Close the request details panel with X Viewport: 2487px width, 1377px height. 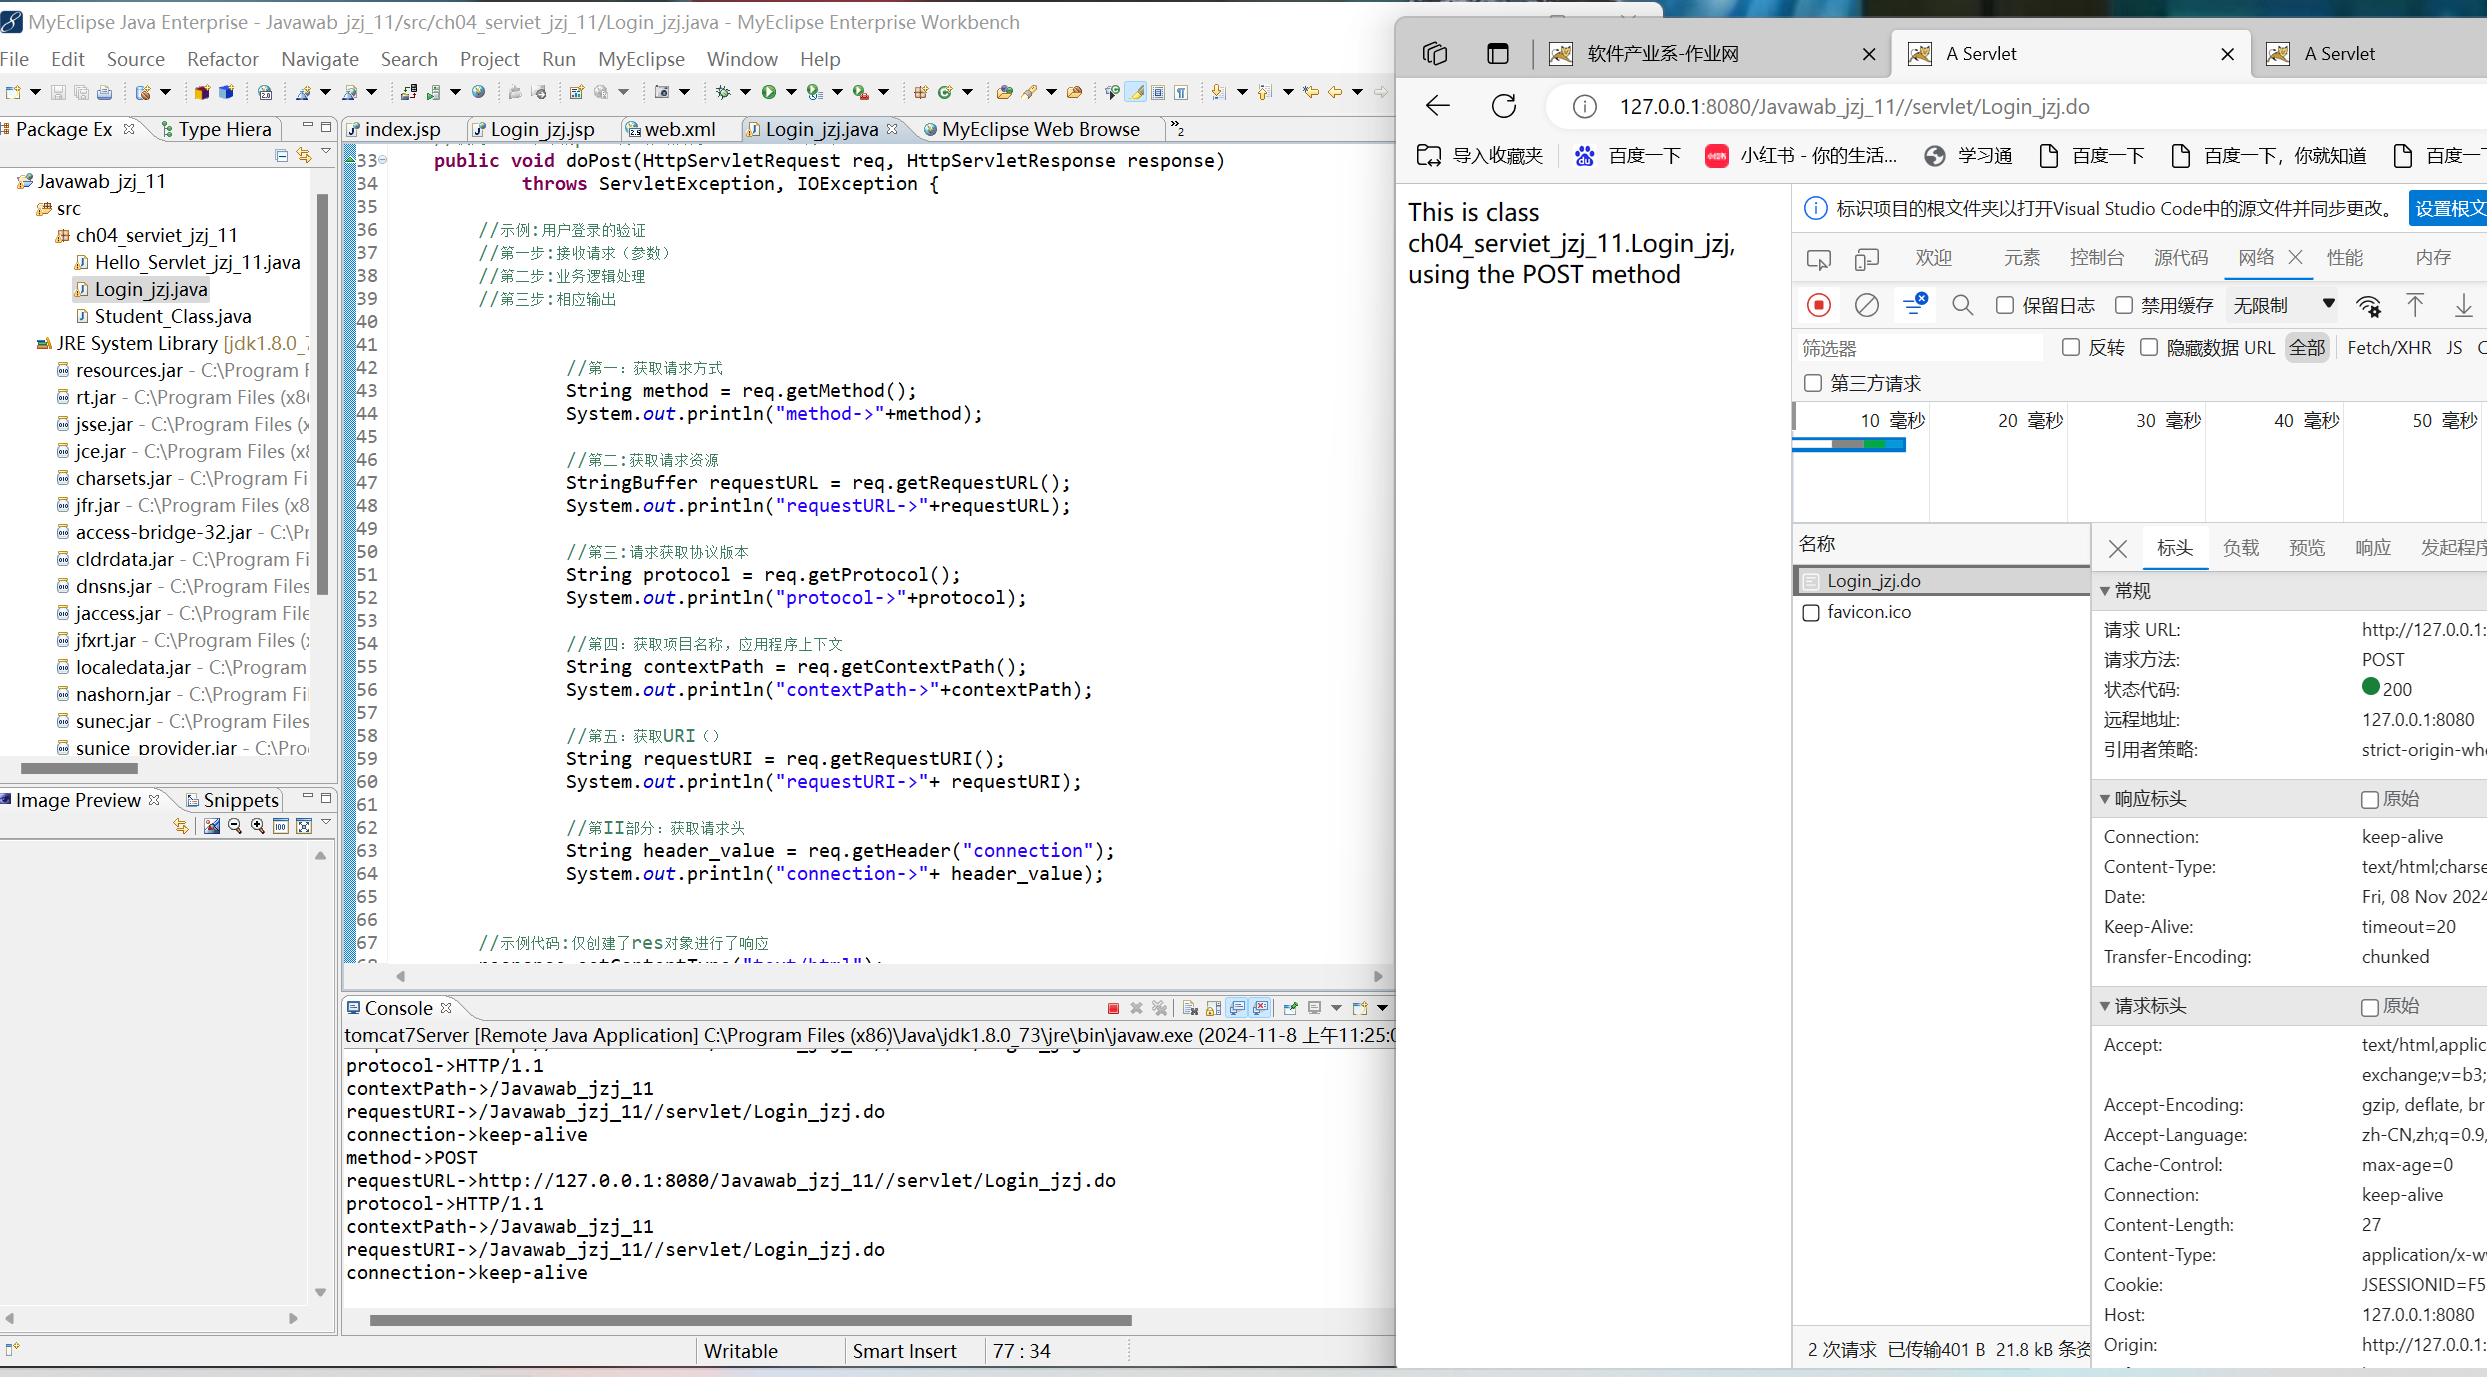pyautogui.click(x=2117, y=548)
